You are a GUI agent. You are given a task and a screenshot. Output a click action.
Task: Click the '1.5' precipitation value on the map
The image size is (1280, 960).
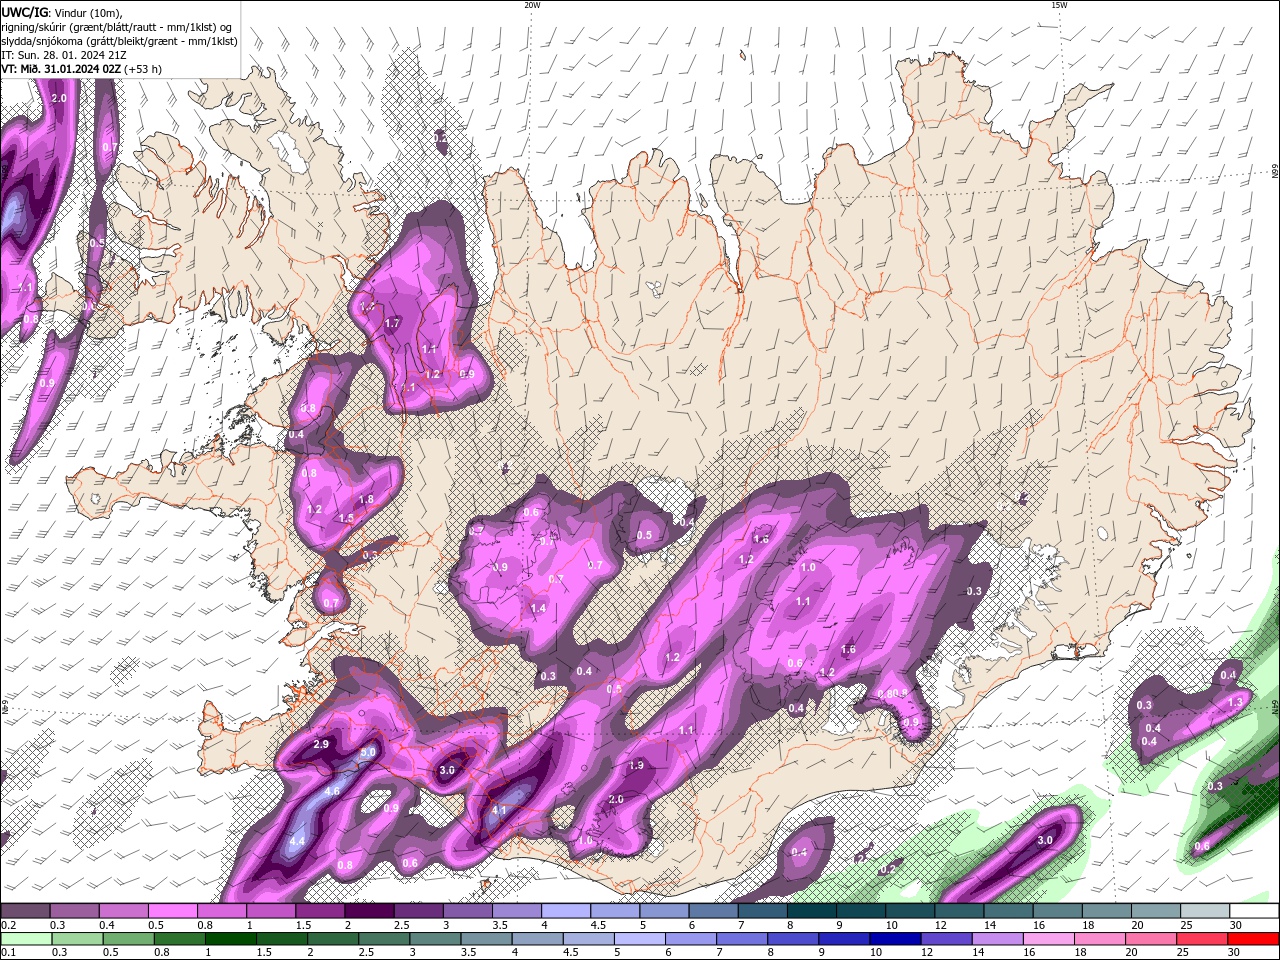[x=346, y=518]
